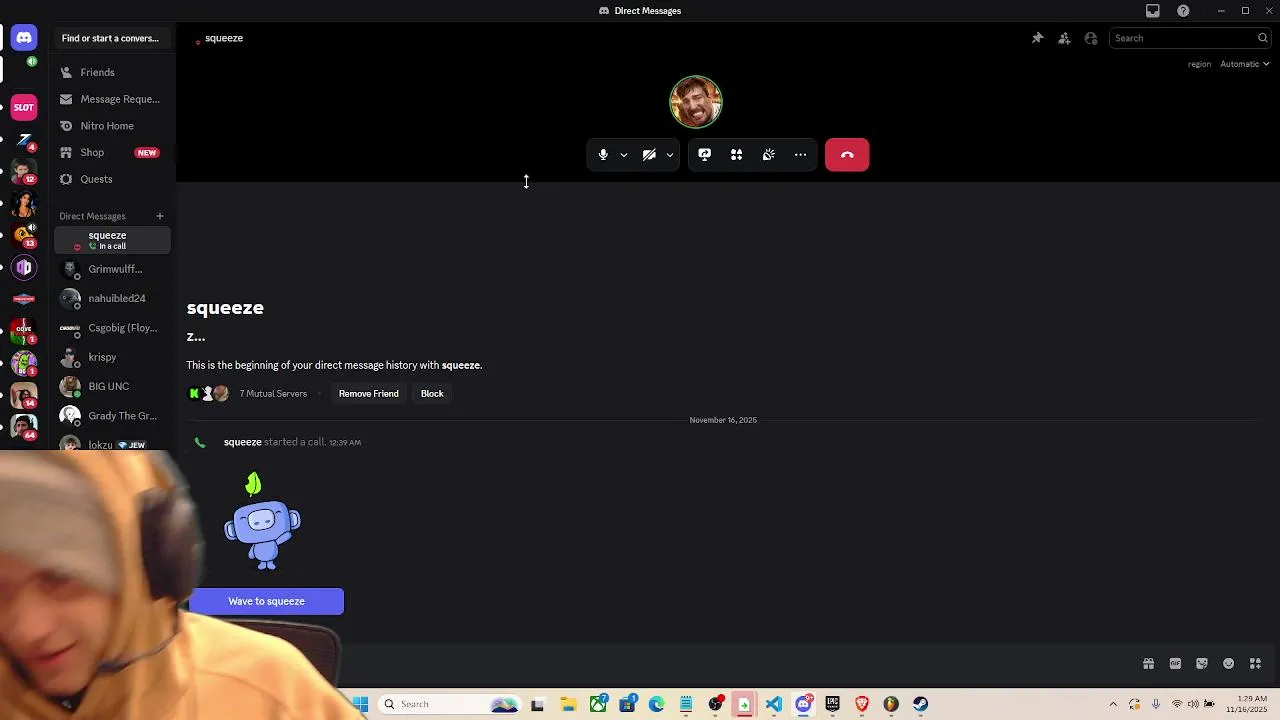Open the gift picker icon
Image resolution: width=1280 pixels, height=720 pixels.
click(1148, 663)
